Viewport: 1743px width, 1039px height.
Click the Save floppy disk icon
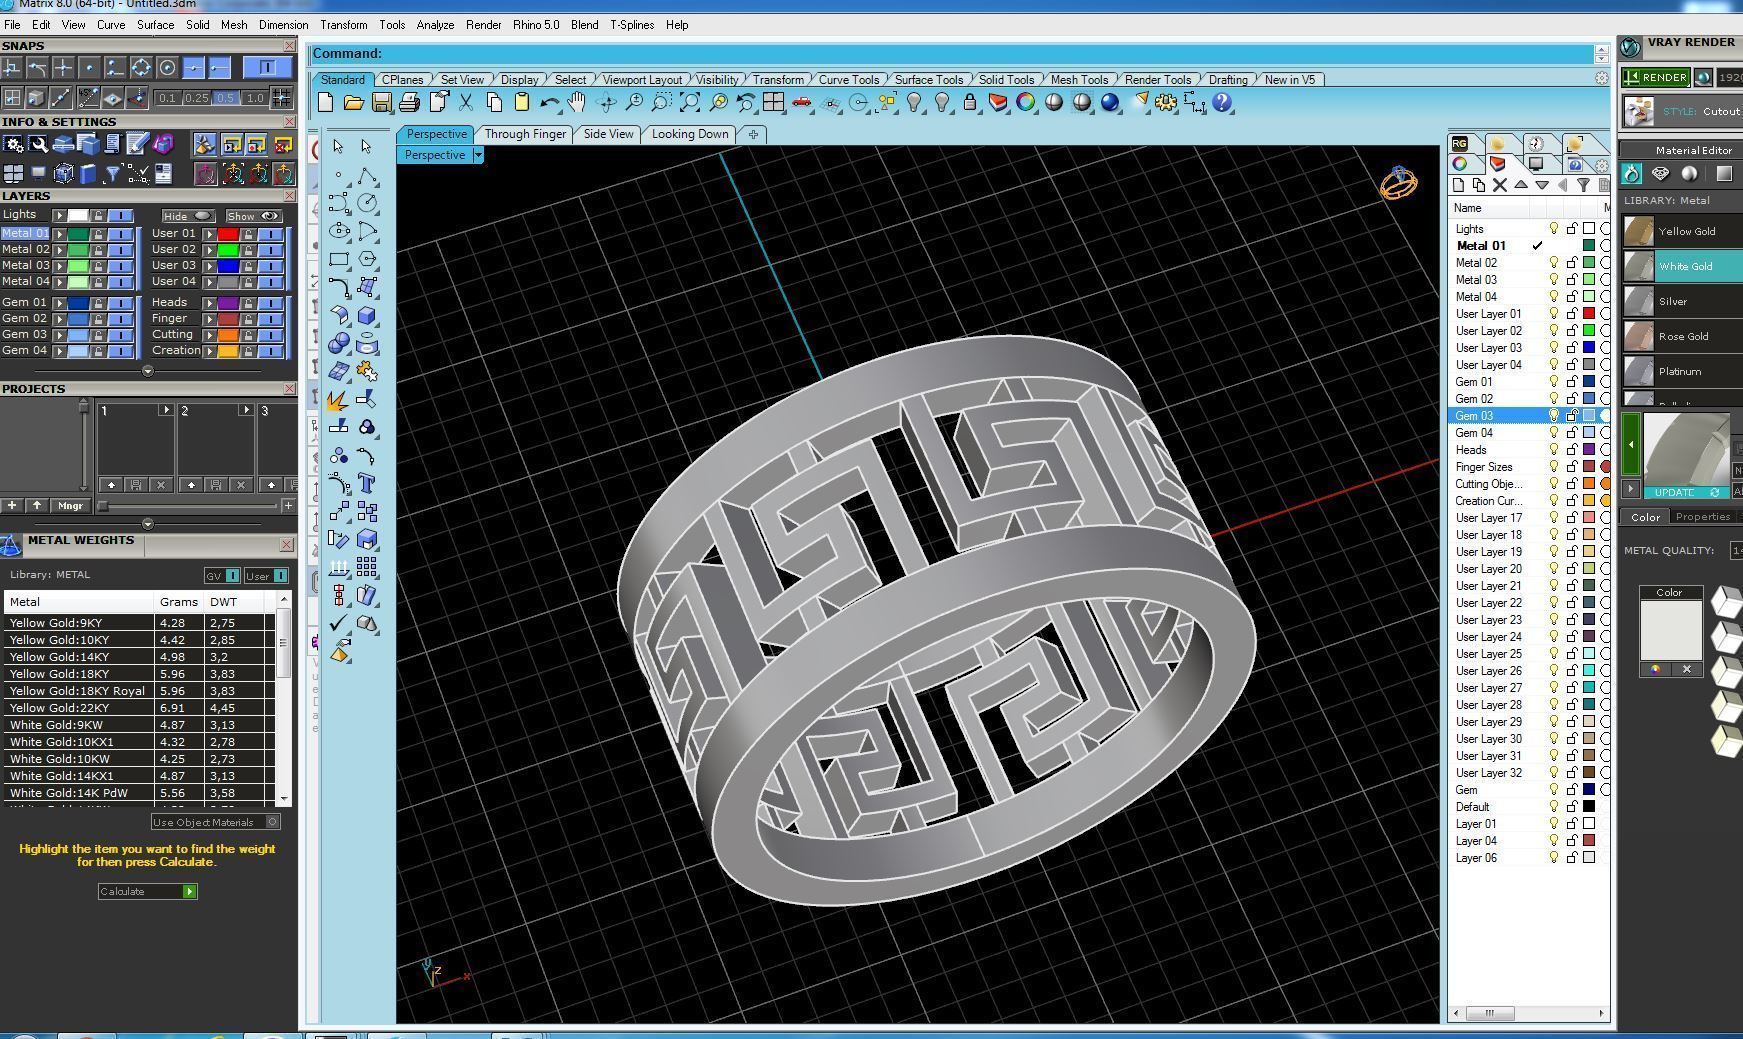[x=381, y=102]
